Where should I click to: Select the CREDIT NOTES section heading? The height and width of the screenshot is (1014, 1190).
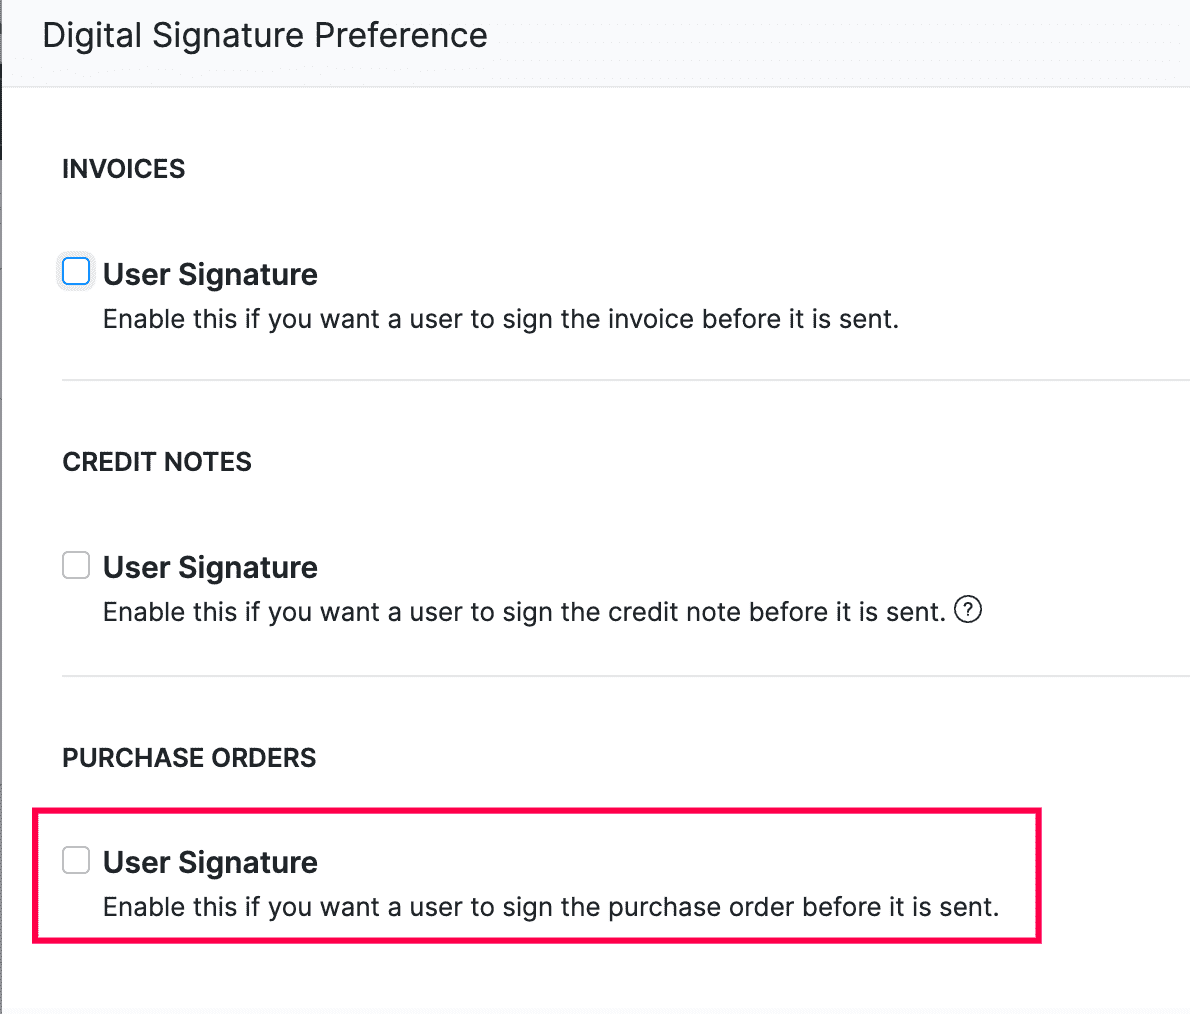click(156, 461)
